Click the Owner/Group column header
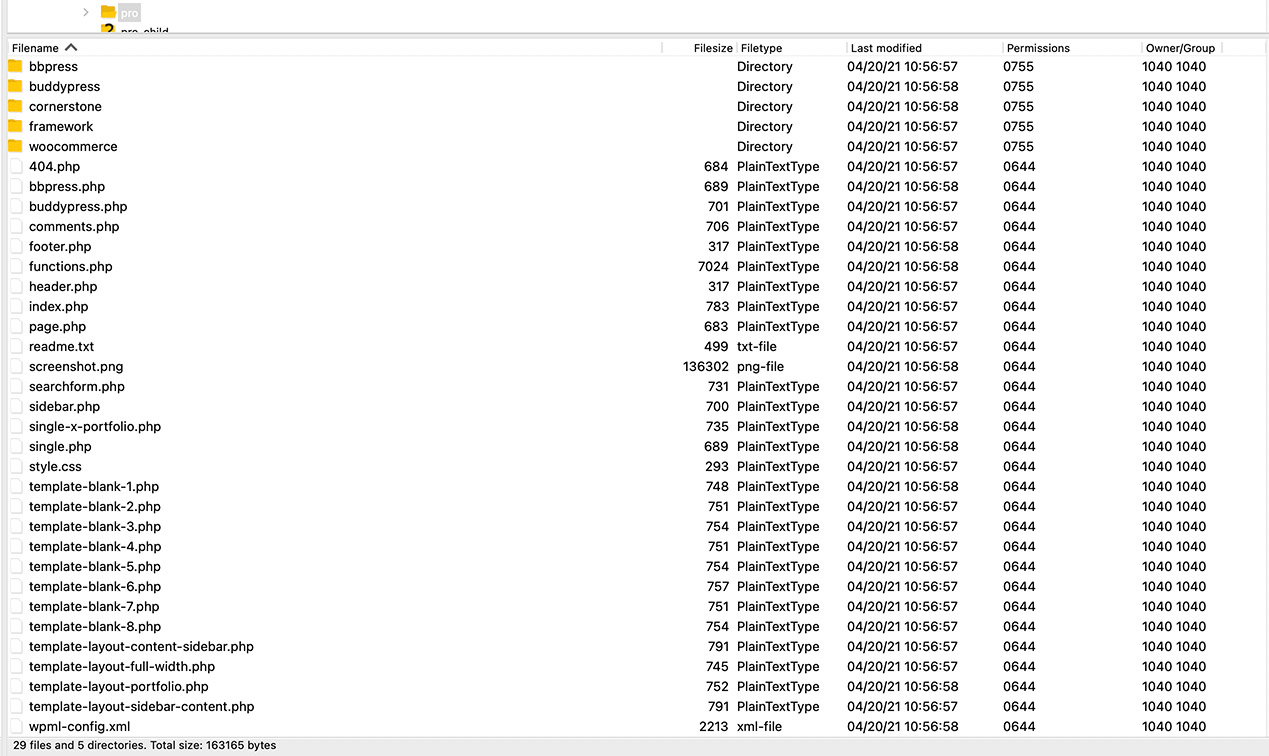The height and width of the screenshot is (756, 1269). 1180,48
